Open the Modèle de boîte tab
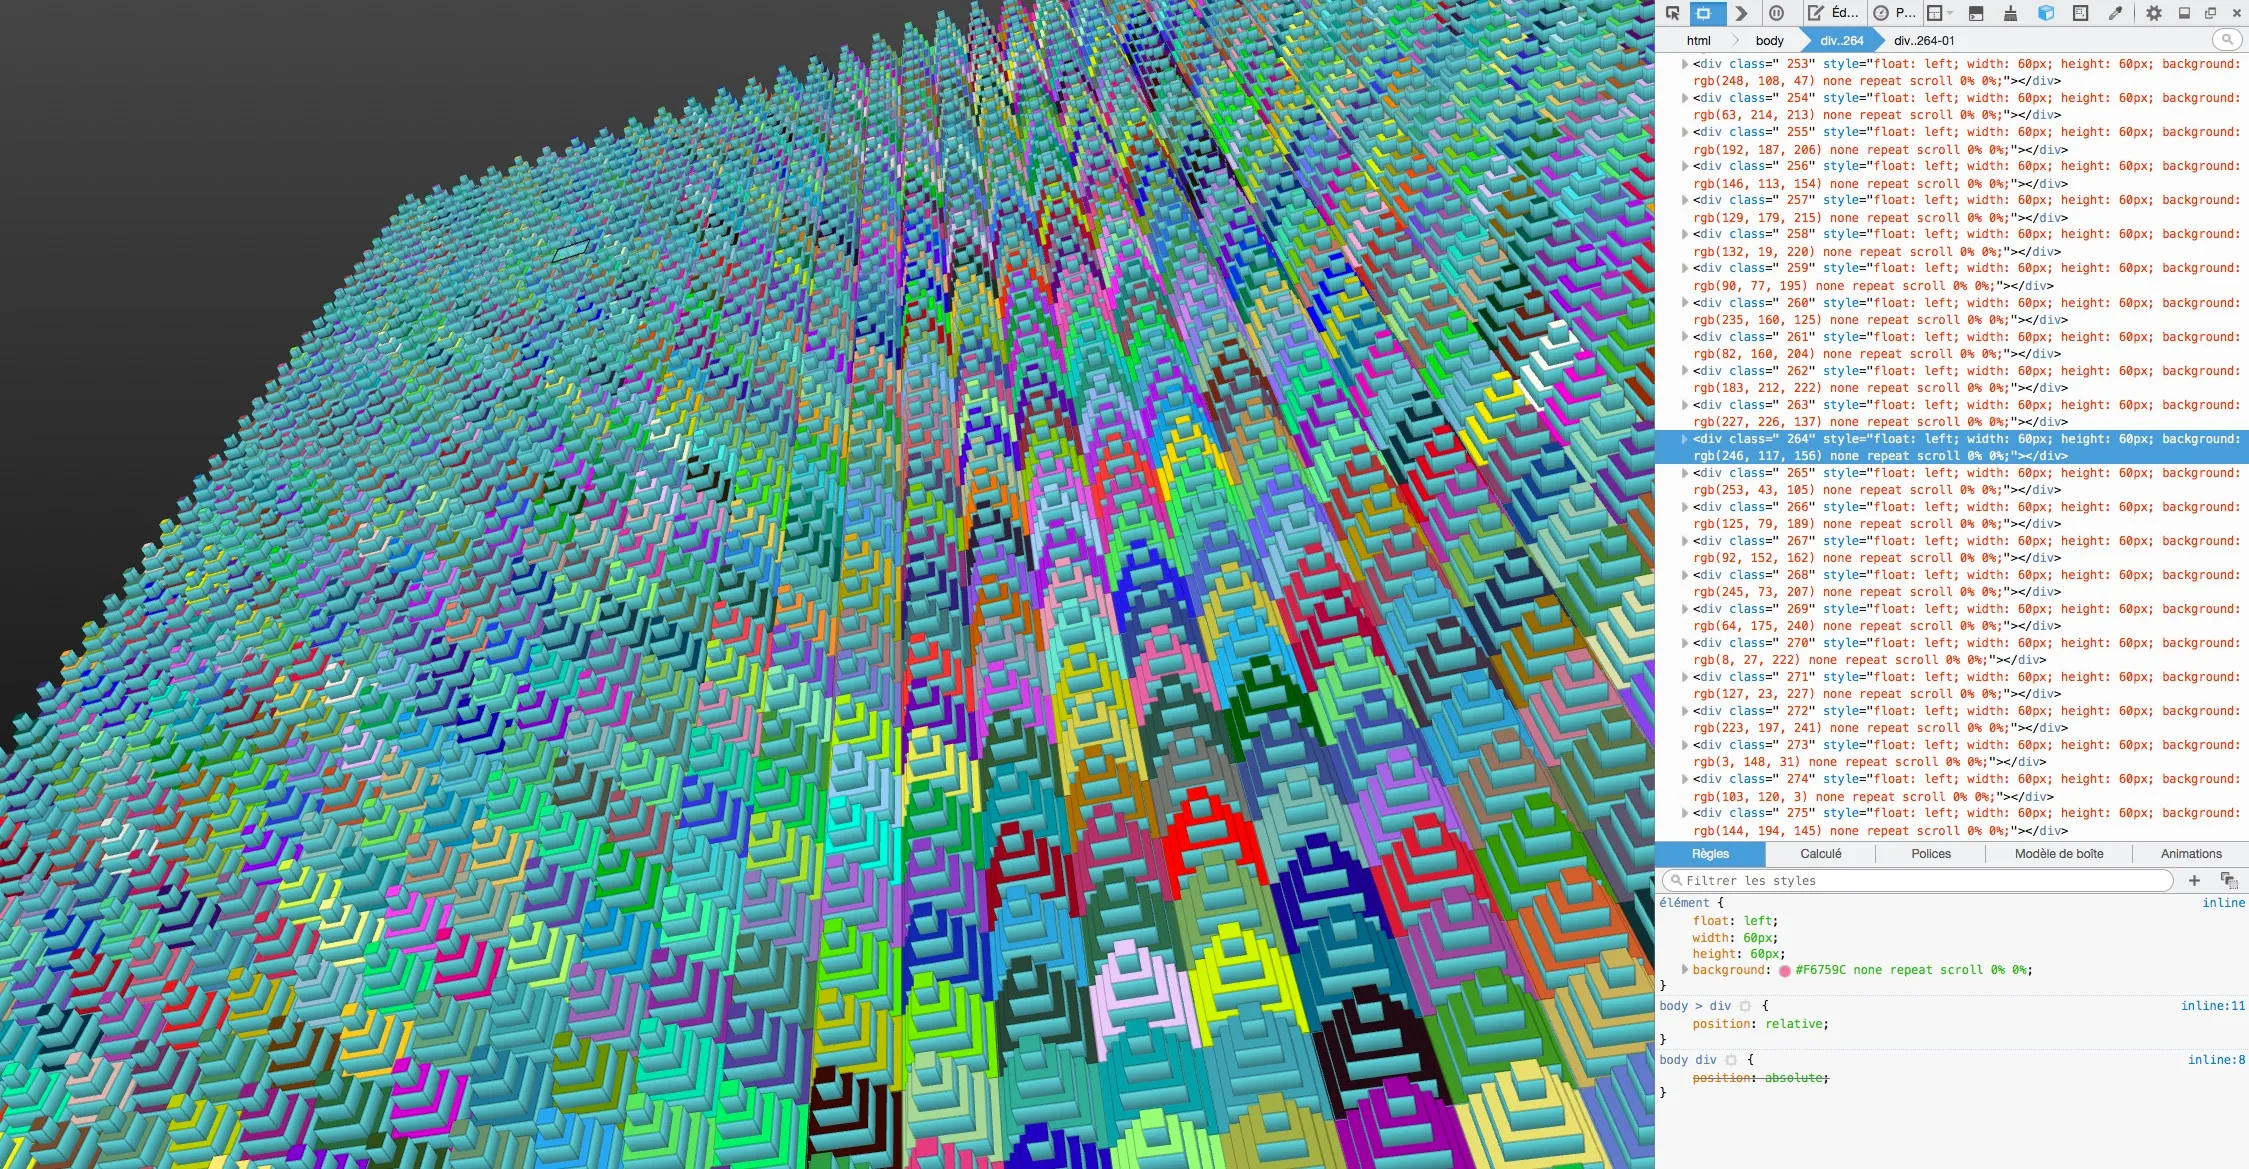Viewport: 2249px width, 1169px height. 2058,854
